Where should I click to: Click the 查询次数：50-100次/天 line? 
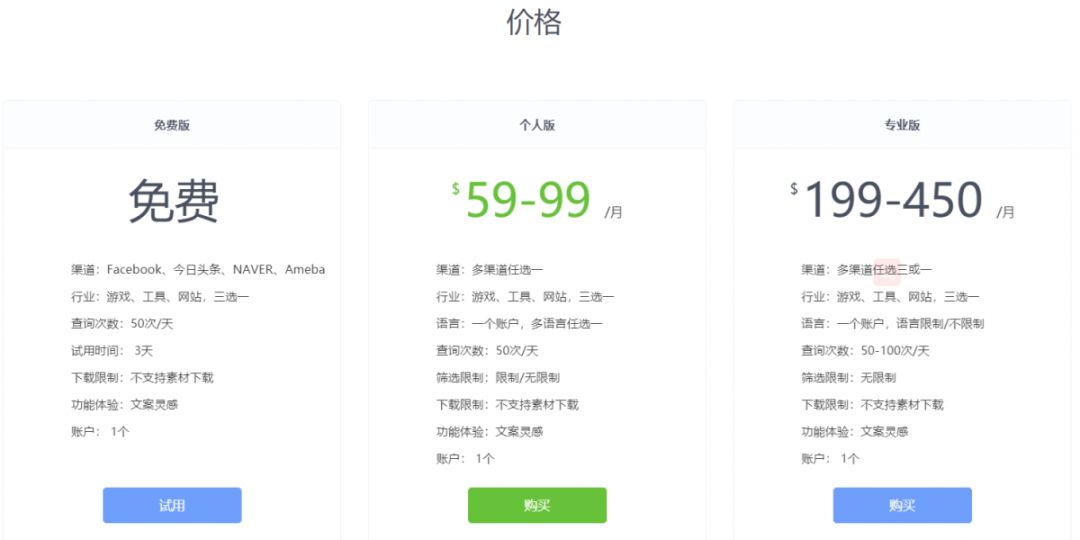[x=865, y=351]
